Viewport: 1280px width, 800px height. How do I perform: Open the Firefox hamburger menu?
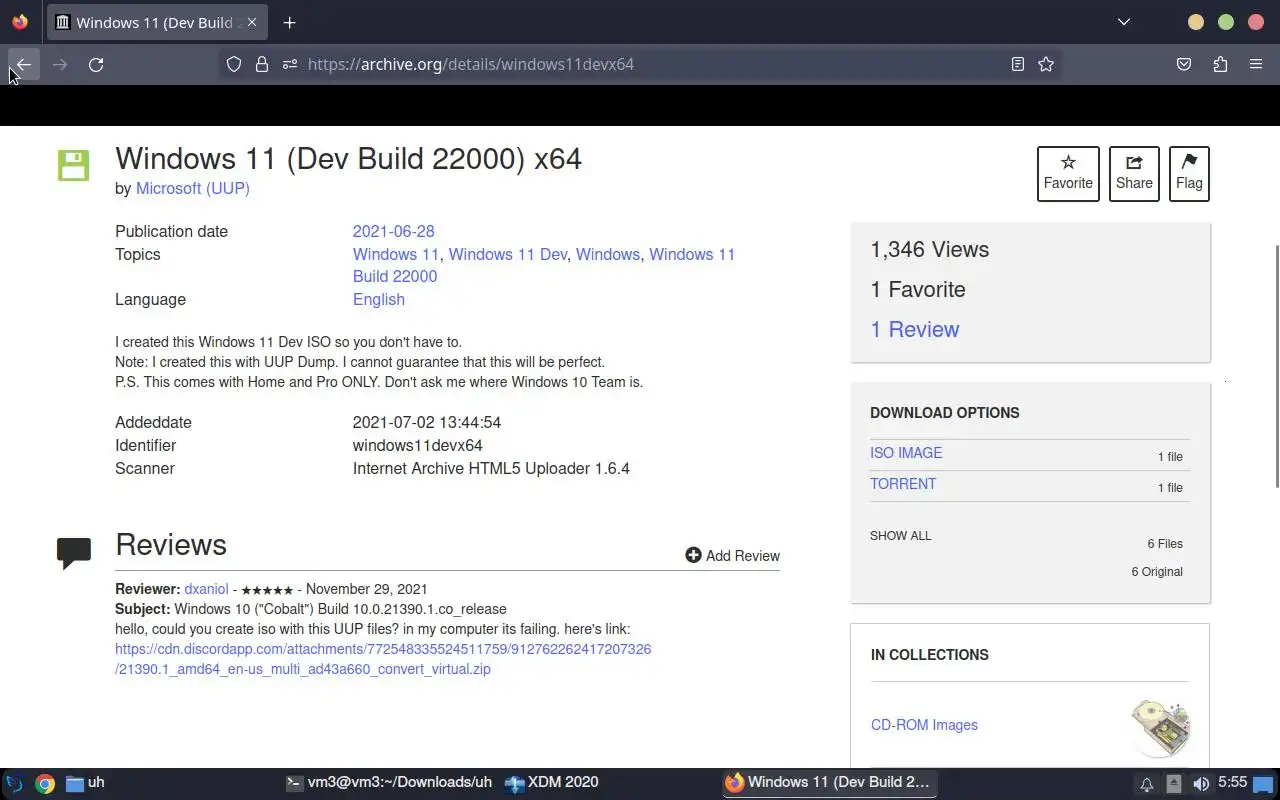point(1256,64)
